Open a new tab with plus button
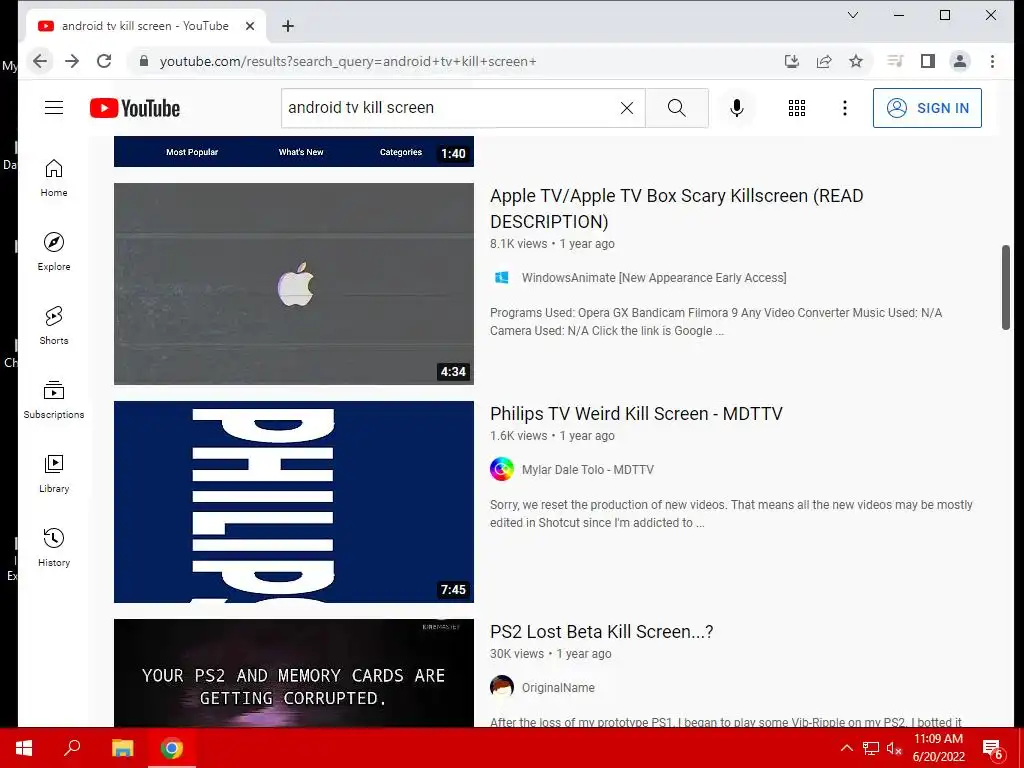Image resolution: width=1024 pixels, height=768 pixels. point(288,26)
